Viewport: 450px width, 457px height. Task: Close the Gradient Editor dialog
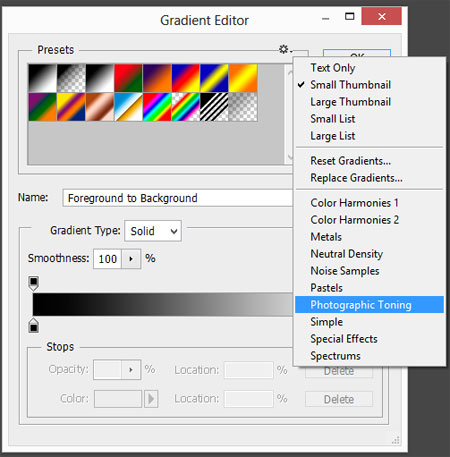382,16
